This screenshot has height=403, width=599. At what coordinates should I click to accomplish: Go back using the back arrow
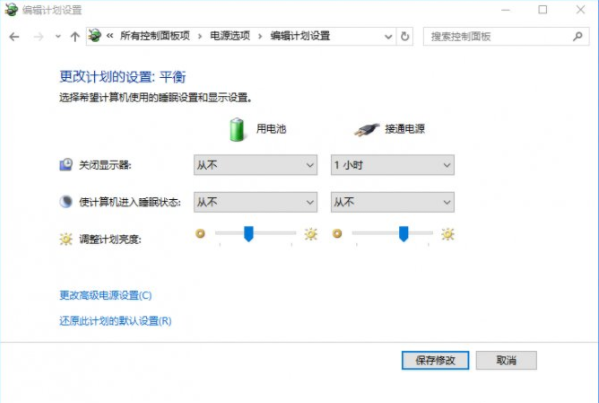click(15, 37)
